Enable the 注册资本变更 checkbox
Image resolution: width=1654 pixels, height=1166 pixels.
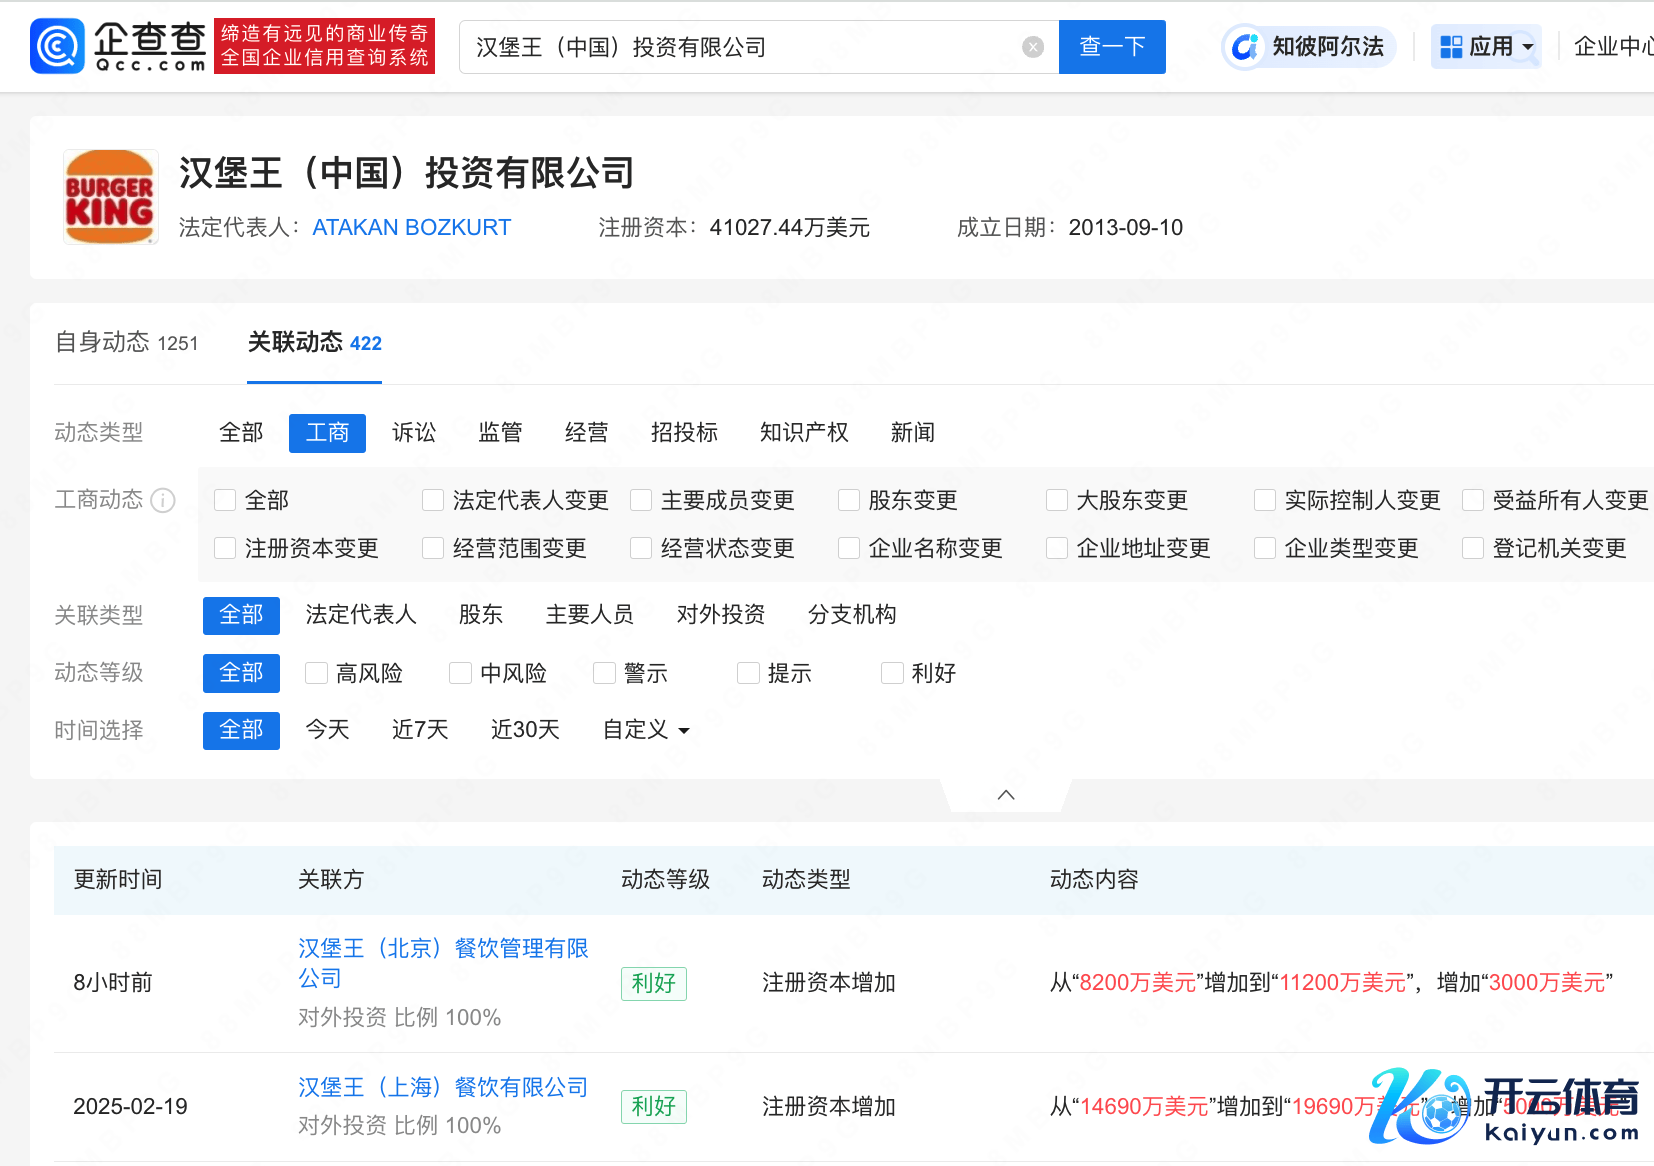point(225,548)
